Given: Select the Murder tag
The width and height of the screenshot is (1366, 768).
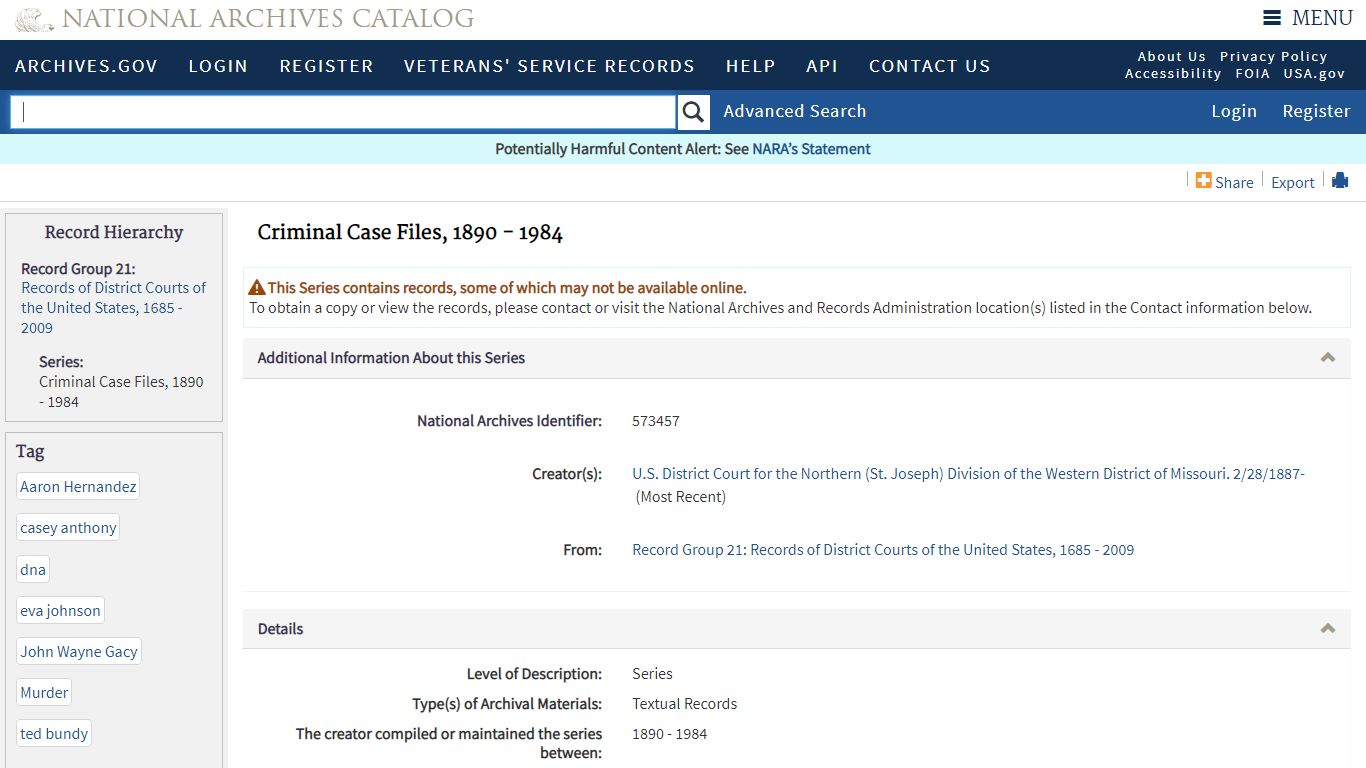Looking at the screenshot, I should (x=44, y=693).
